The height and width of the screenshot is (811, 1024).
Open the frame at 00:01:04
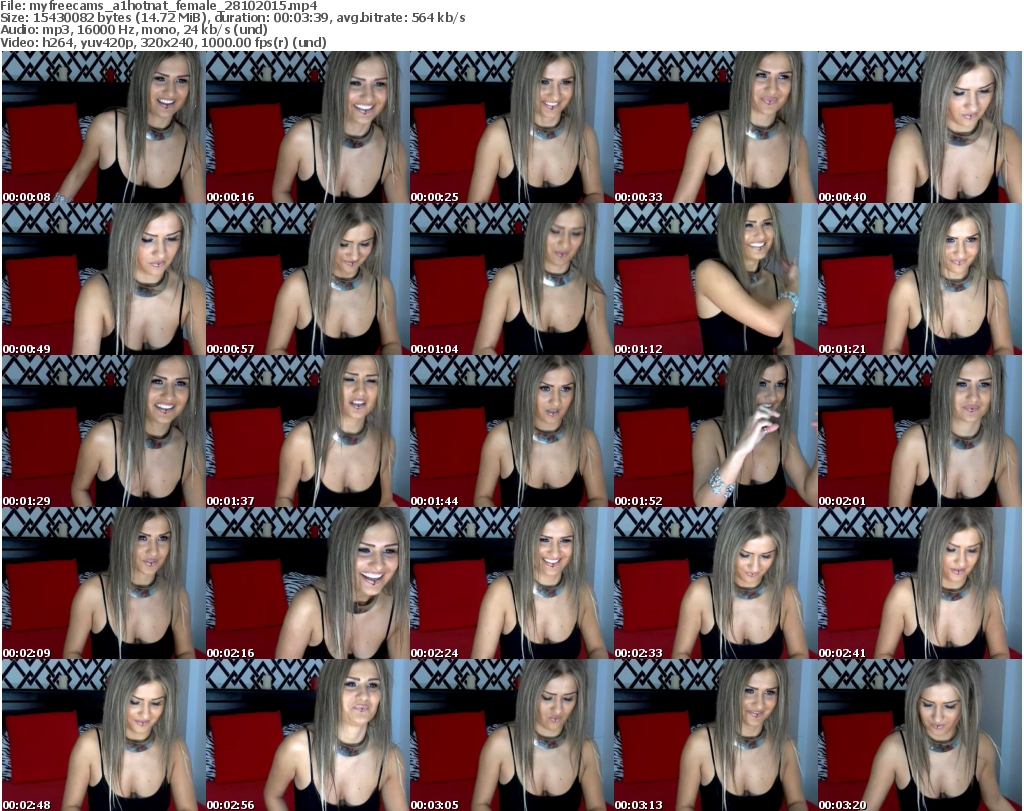[511, 279]
